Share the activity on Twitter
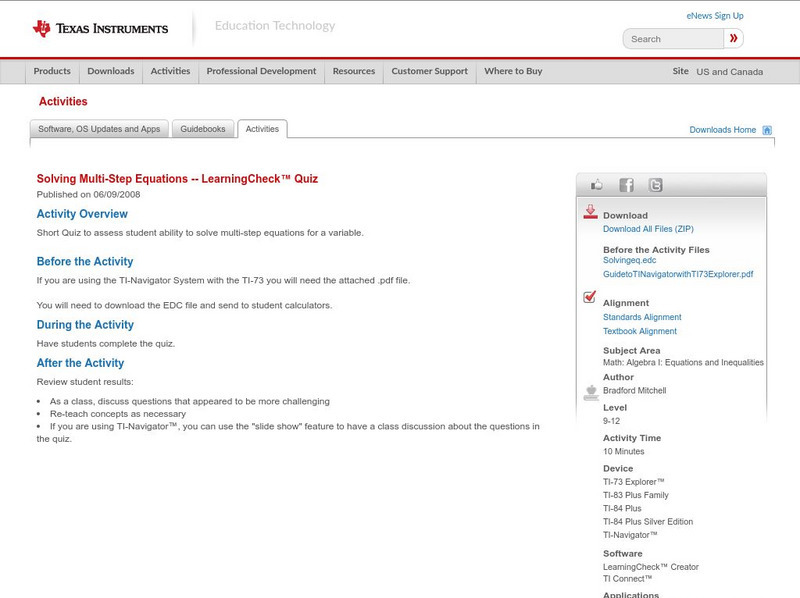800x598 pixels. click(654, 184)
